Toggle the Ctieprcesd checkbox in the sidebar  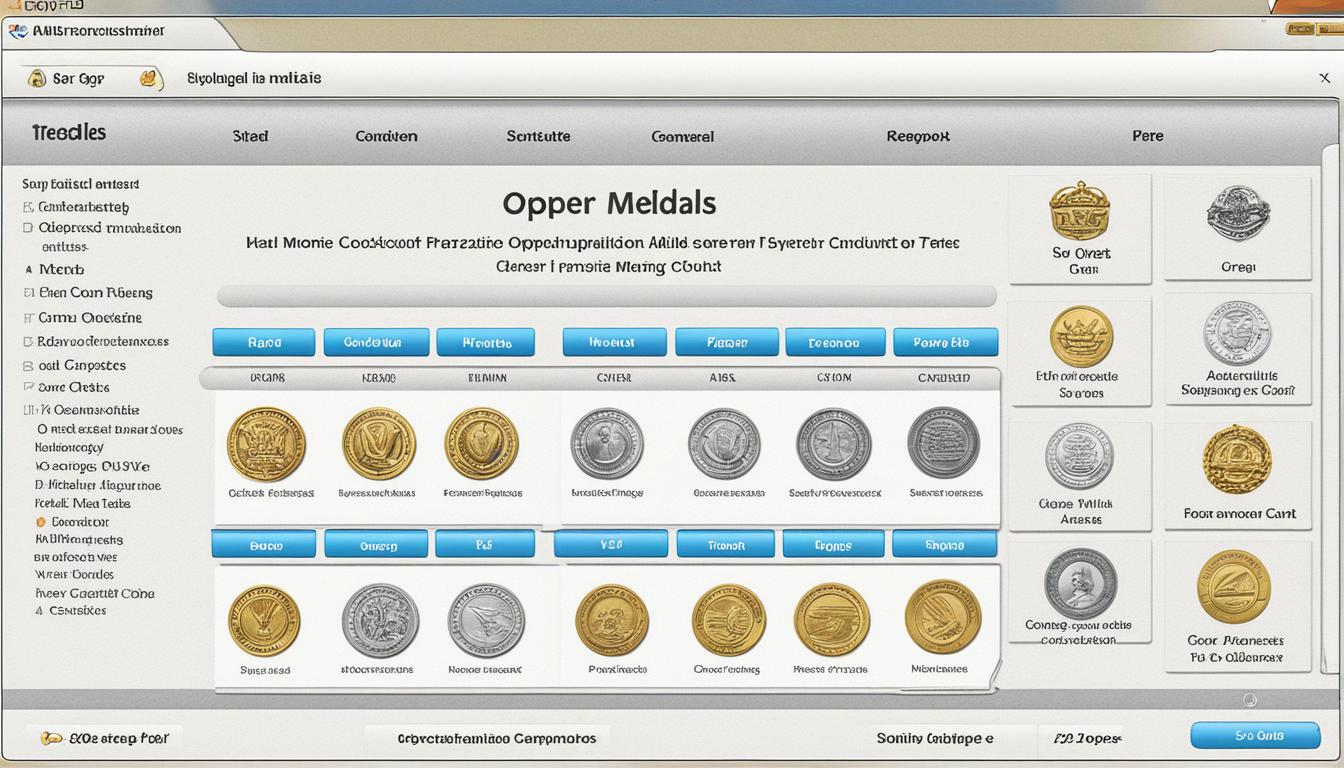[x=28, y=228]
